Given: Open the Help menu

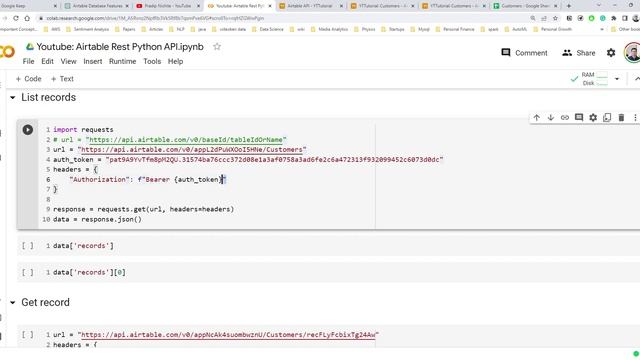Looking at the screenshot, I should click(176, 61).
